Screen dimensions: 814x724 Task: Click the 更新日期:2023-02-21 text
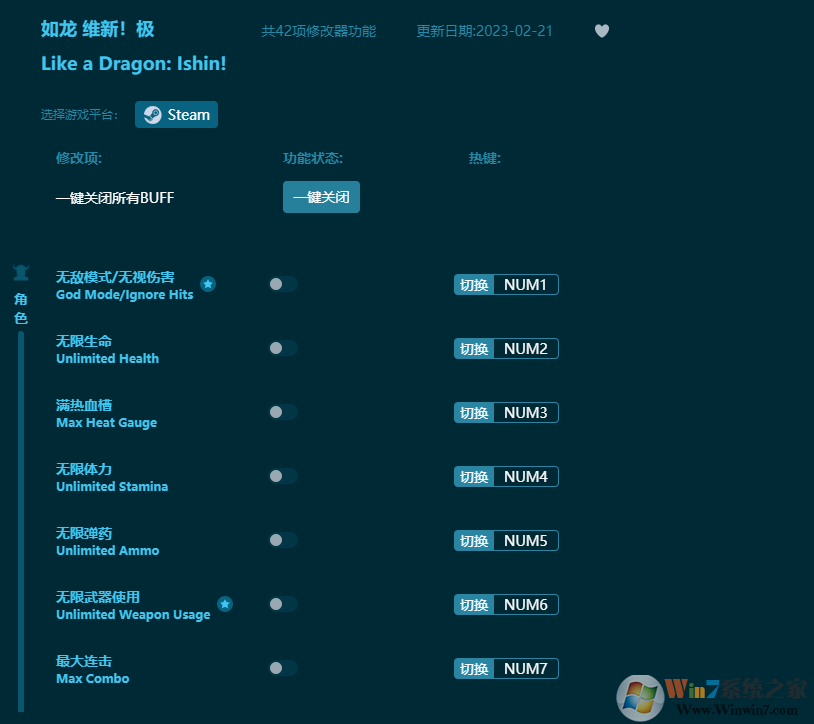pos(484,31)
